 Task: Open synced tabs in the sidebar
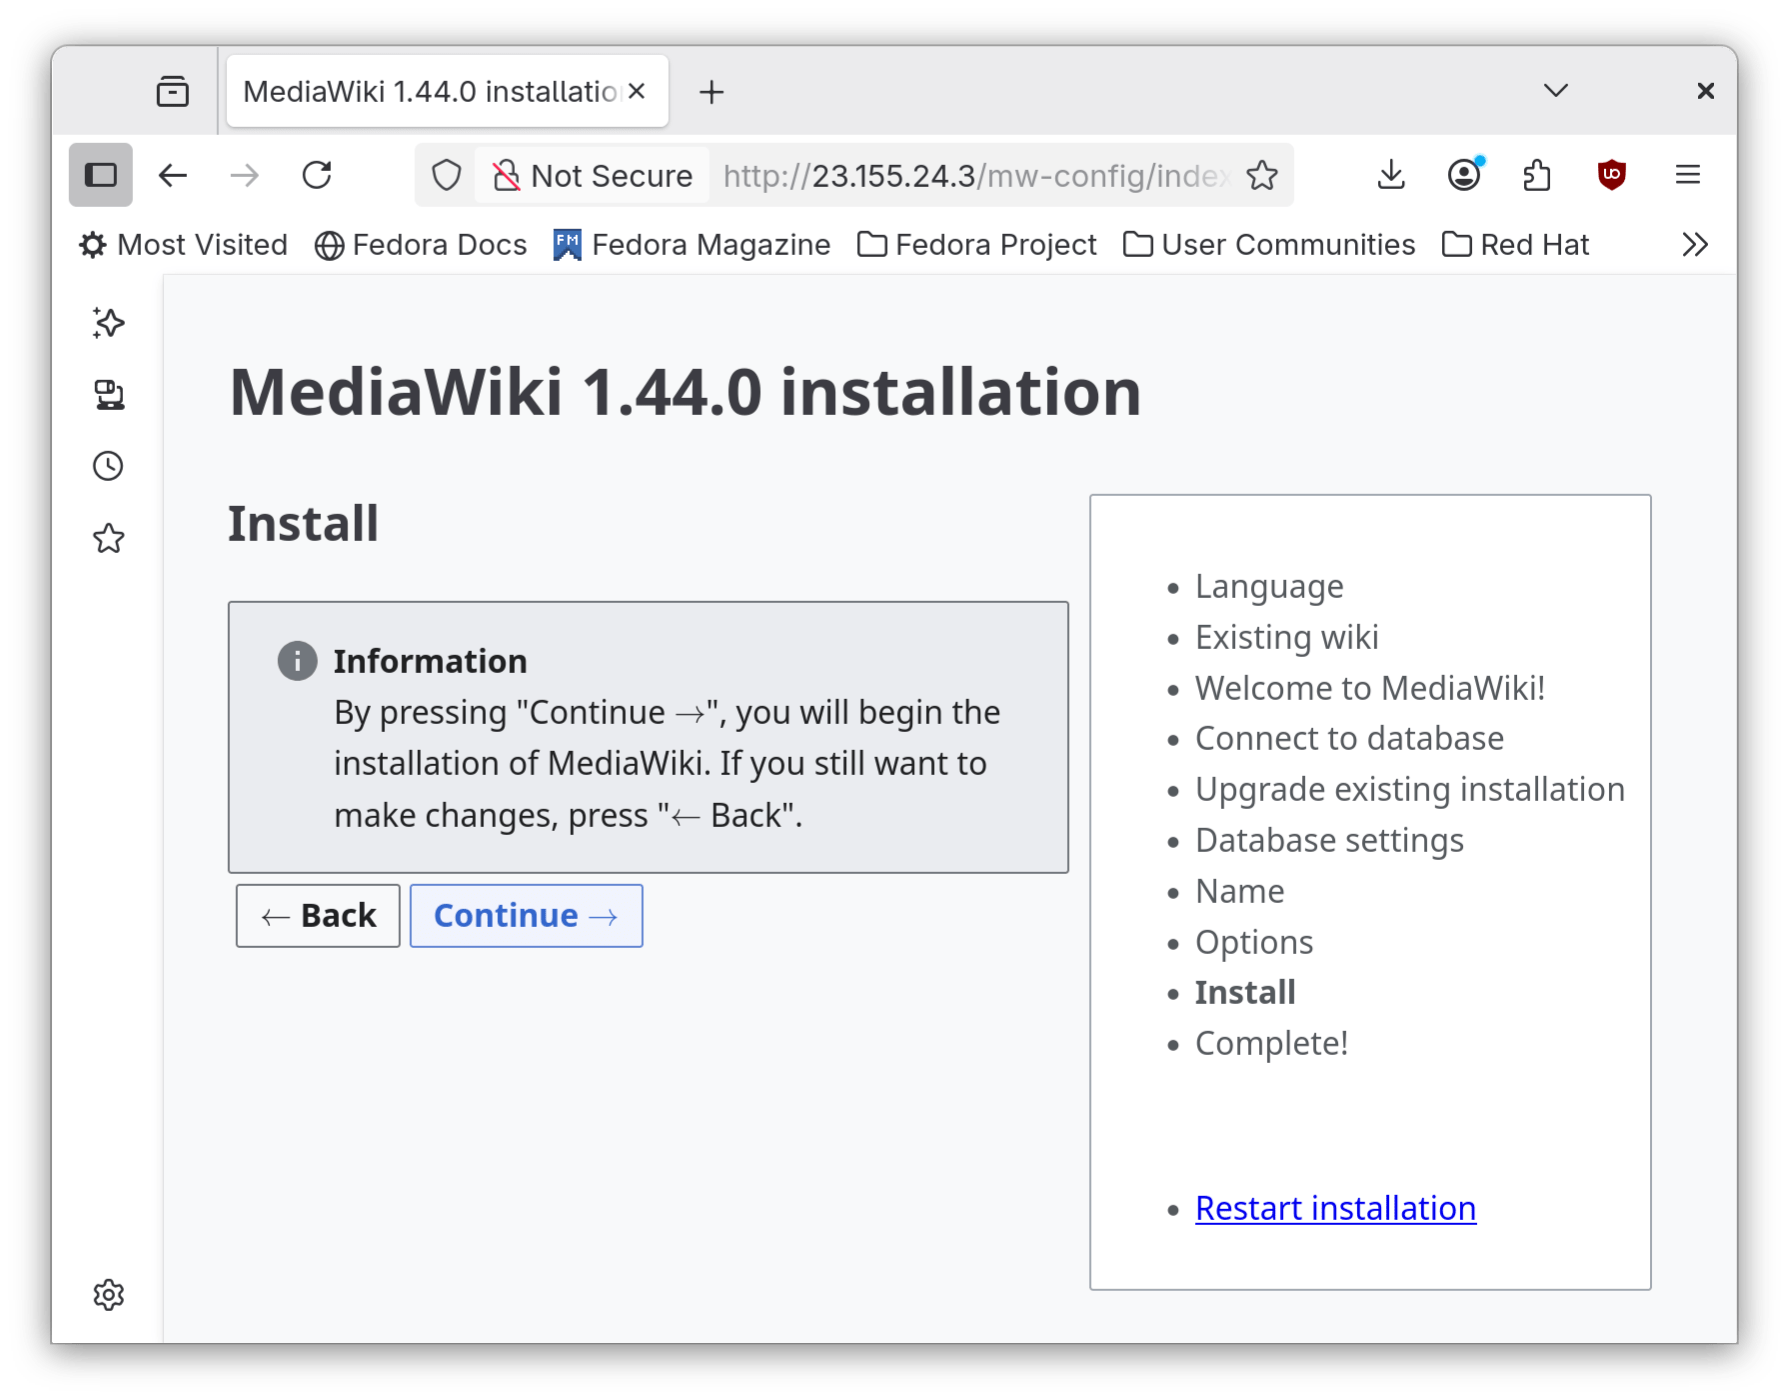click(107, 394)
